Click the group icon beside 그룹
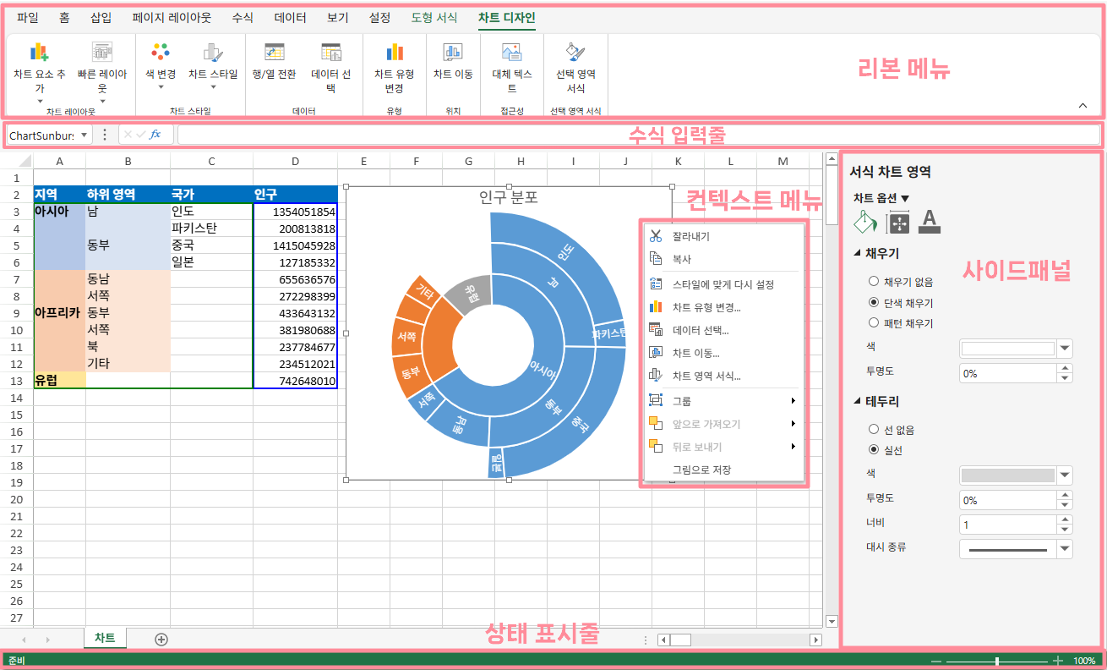Image resolution: width=1108 pixels, height=670 pixels. pyautogui.click(x=655, y=401)
